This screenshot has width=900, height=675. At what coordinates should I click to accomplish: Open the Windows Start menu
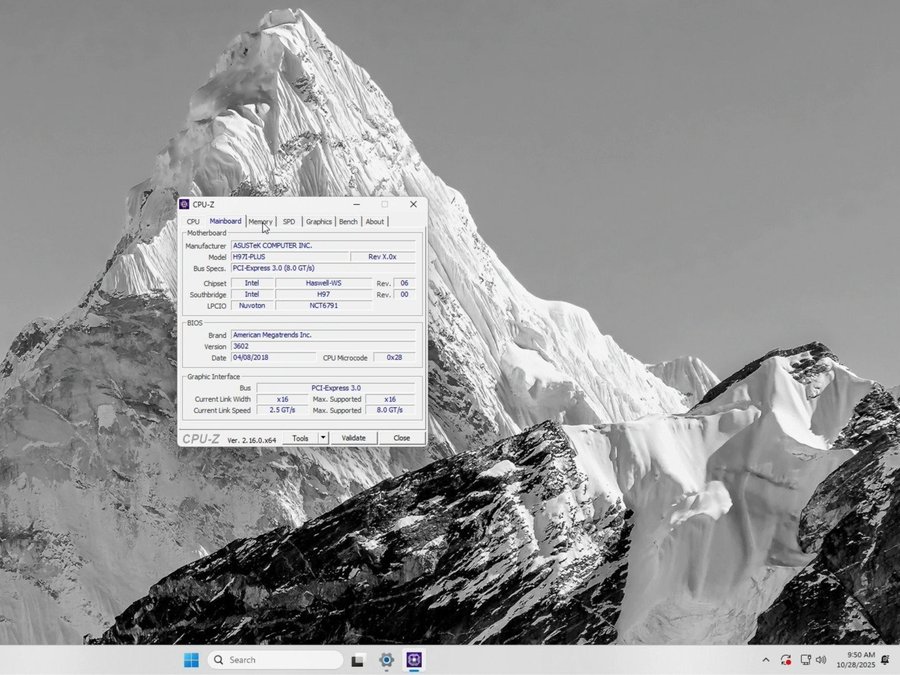point(191,660)
